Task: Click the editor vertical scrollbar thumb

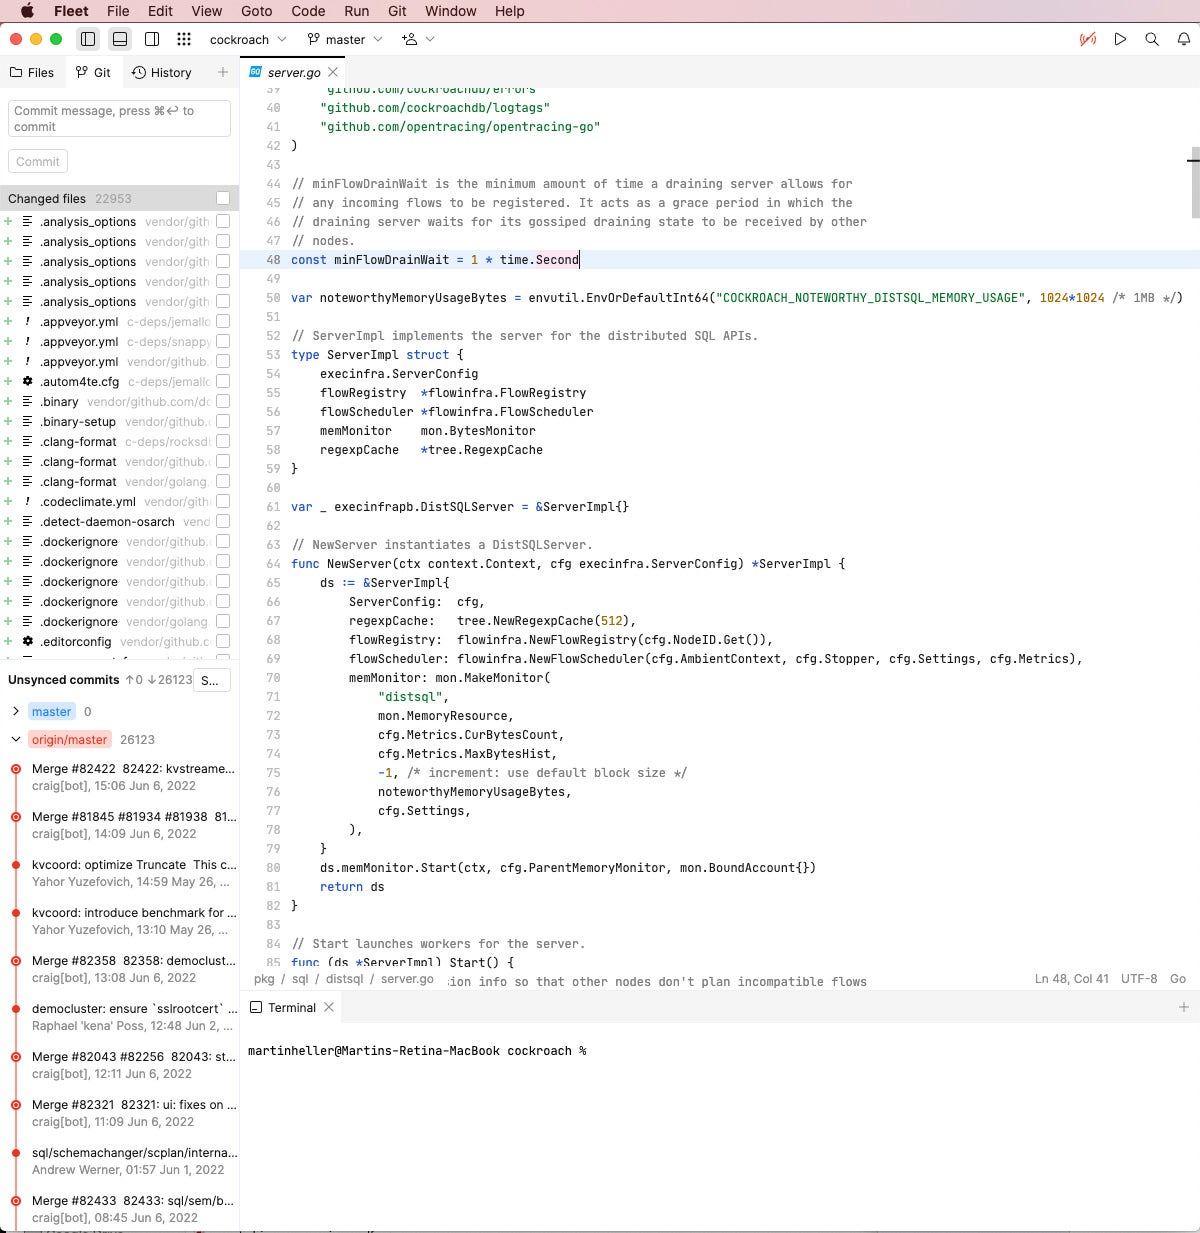Action: point(1195,182)
